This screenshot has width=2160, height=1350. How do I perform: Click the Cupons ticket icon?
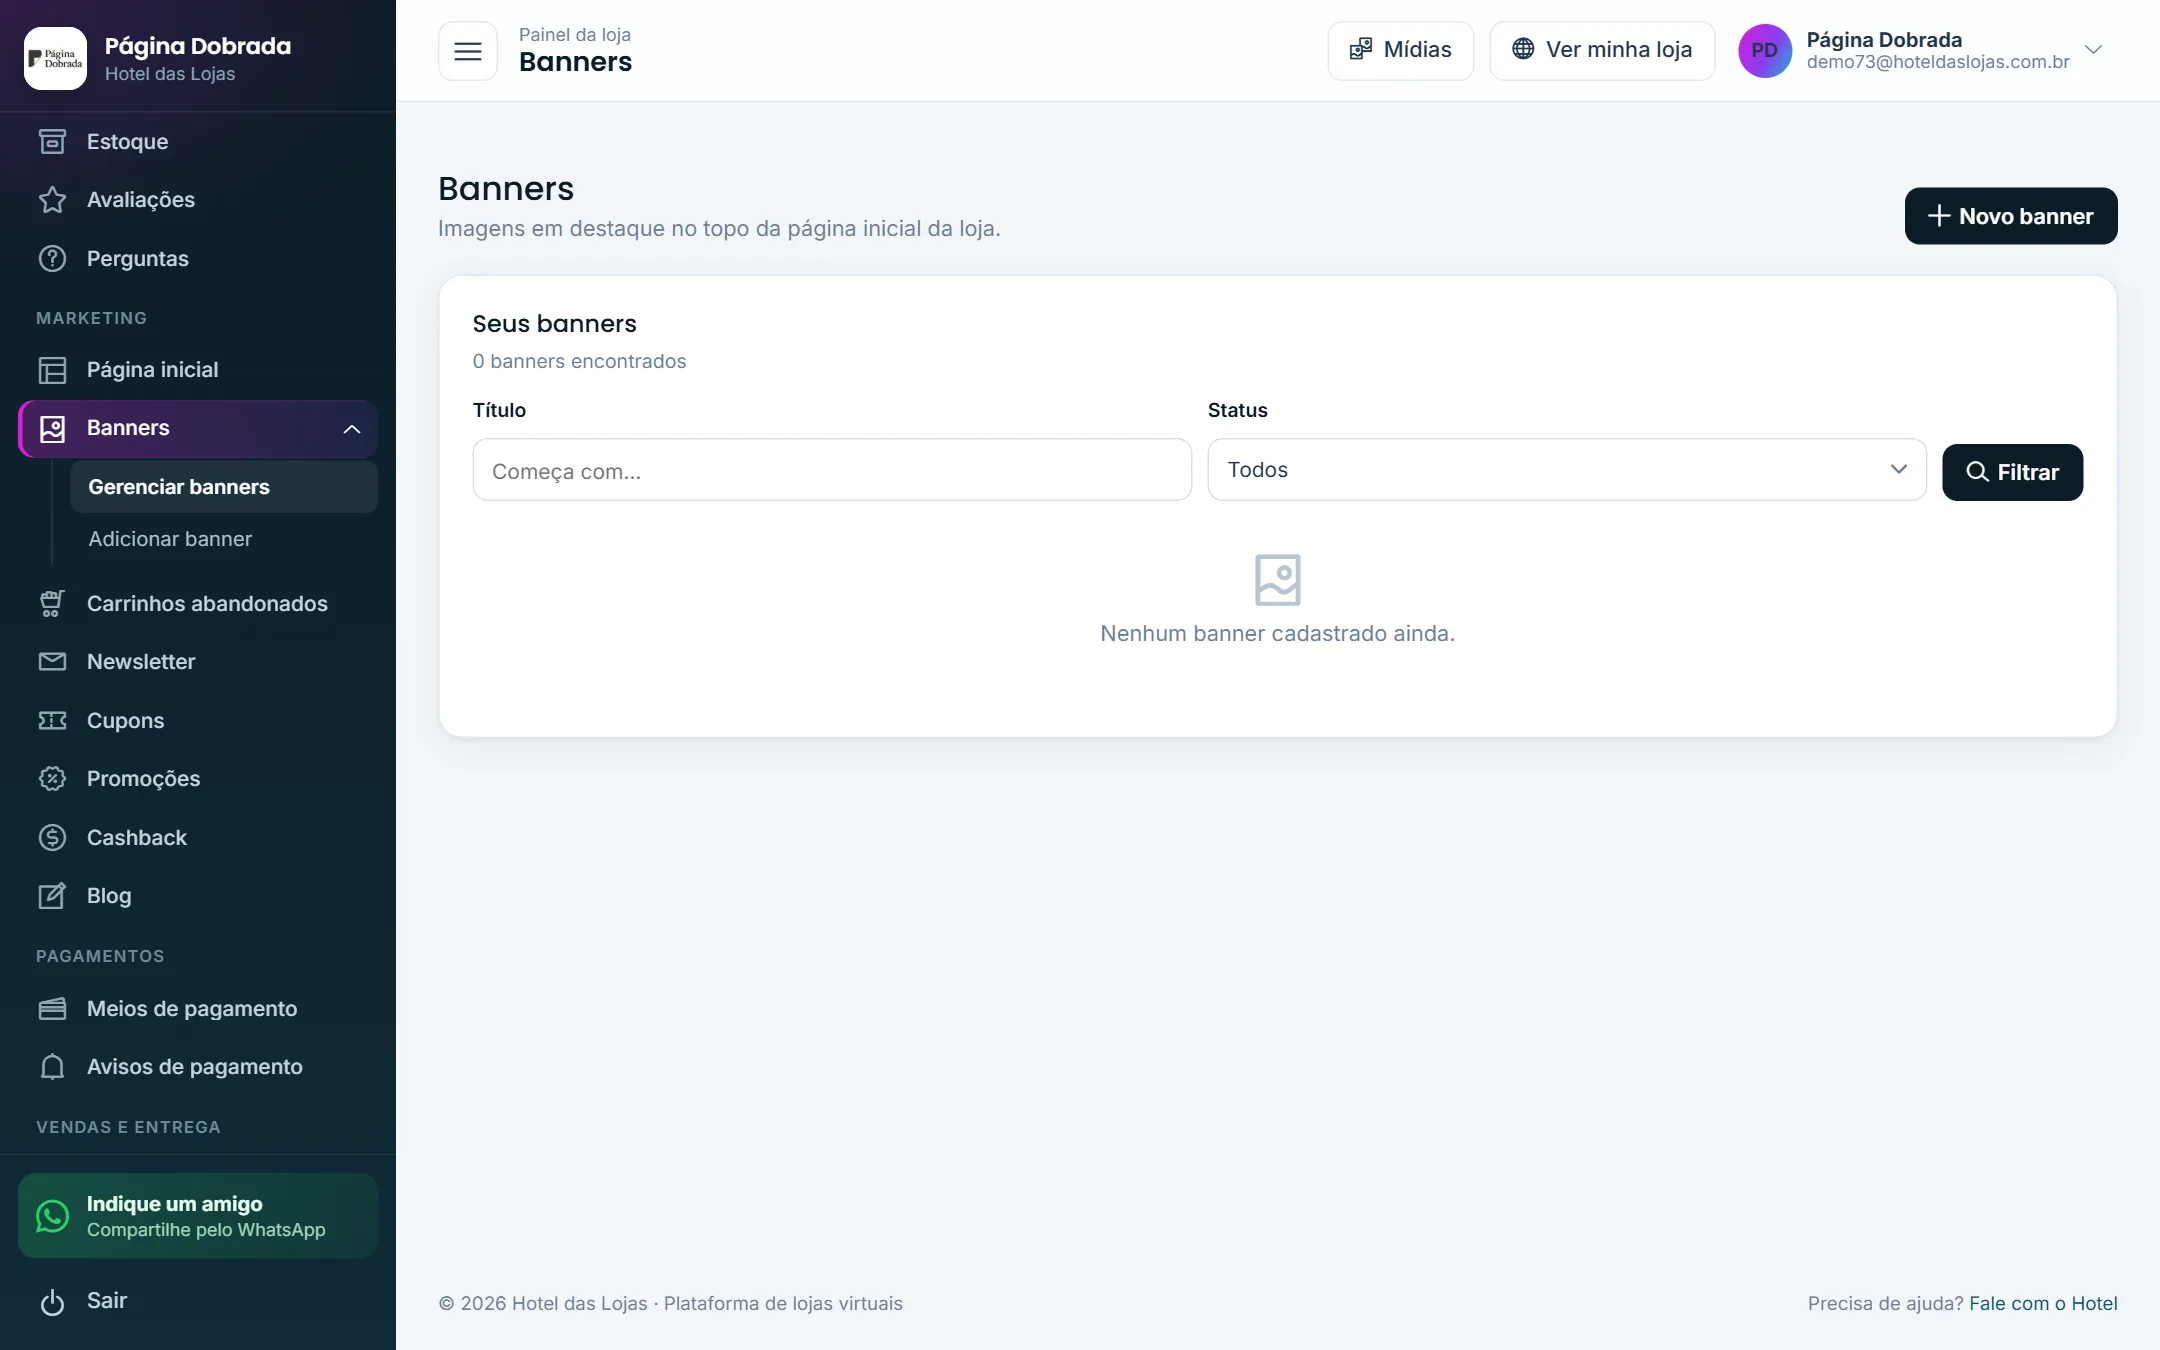point(52,721)
